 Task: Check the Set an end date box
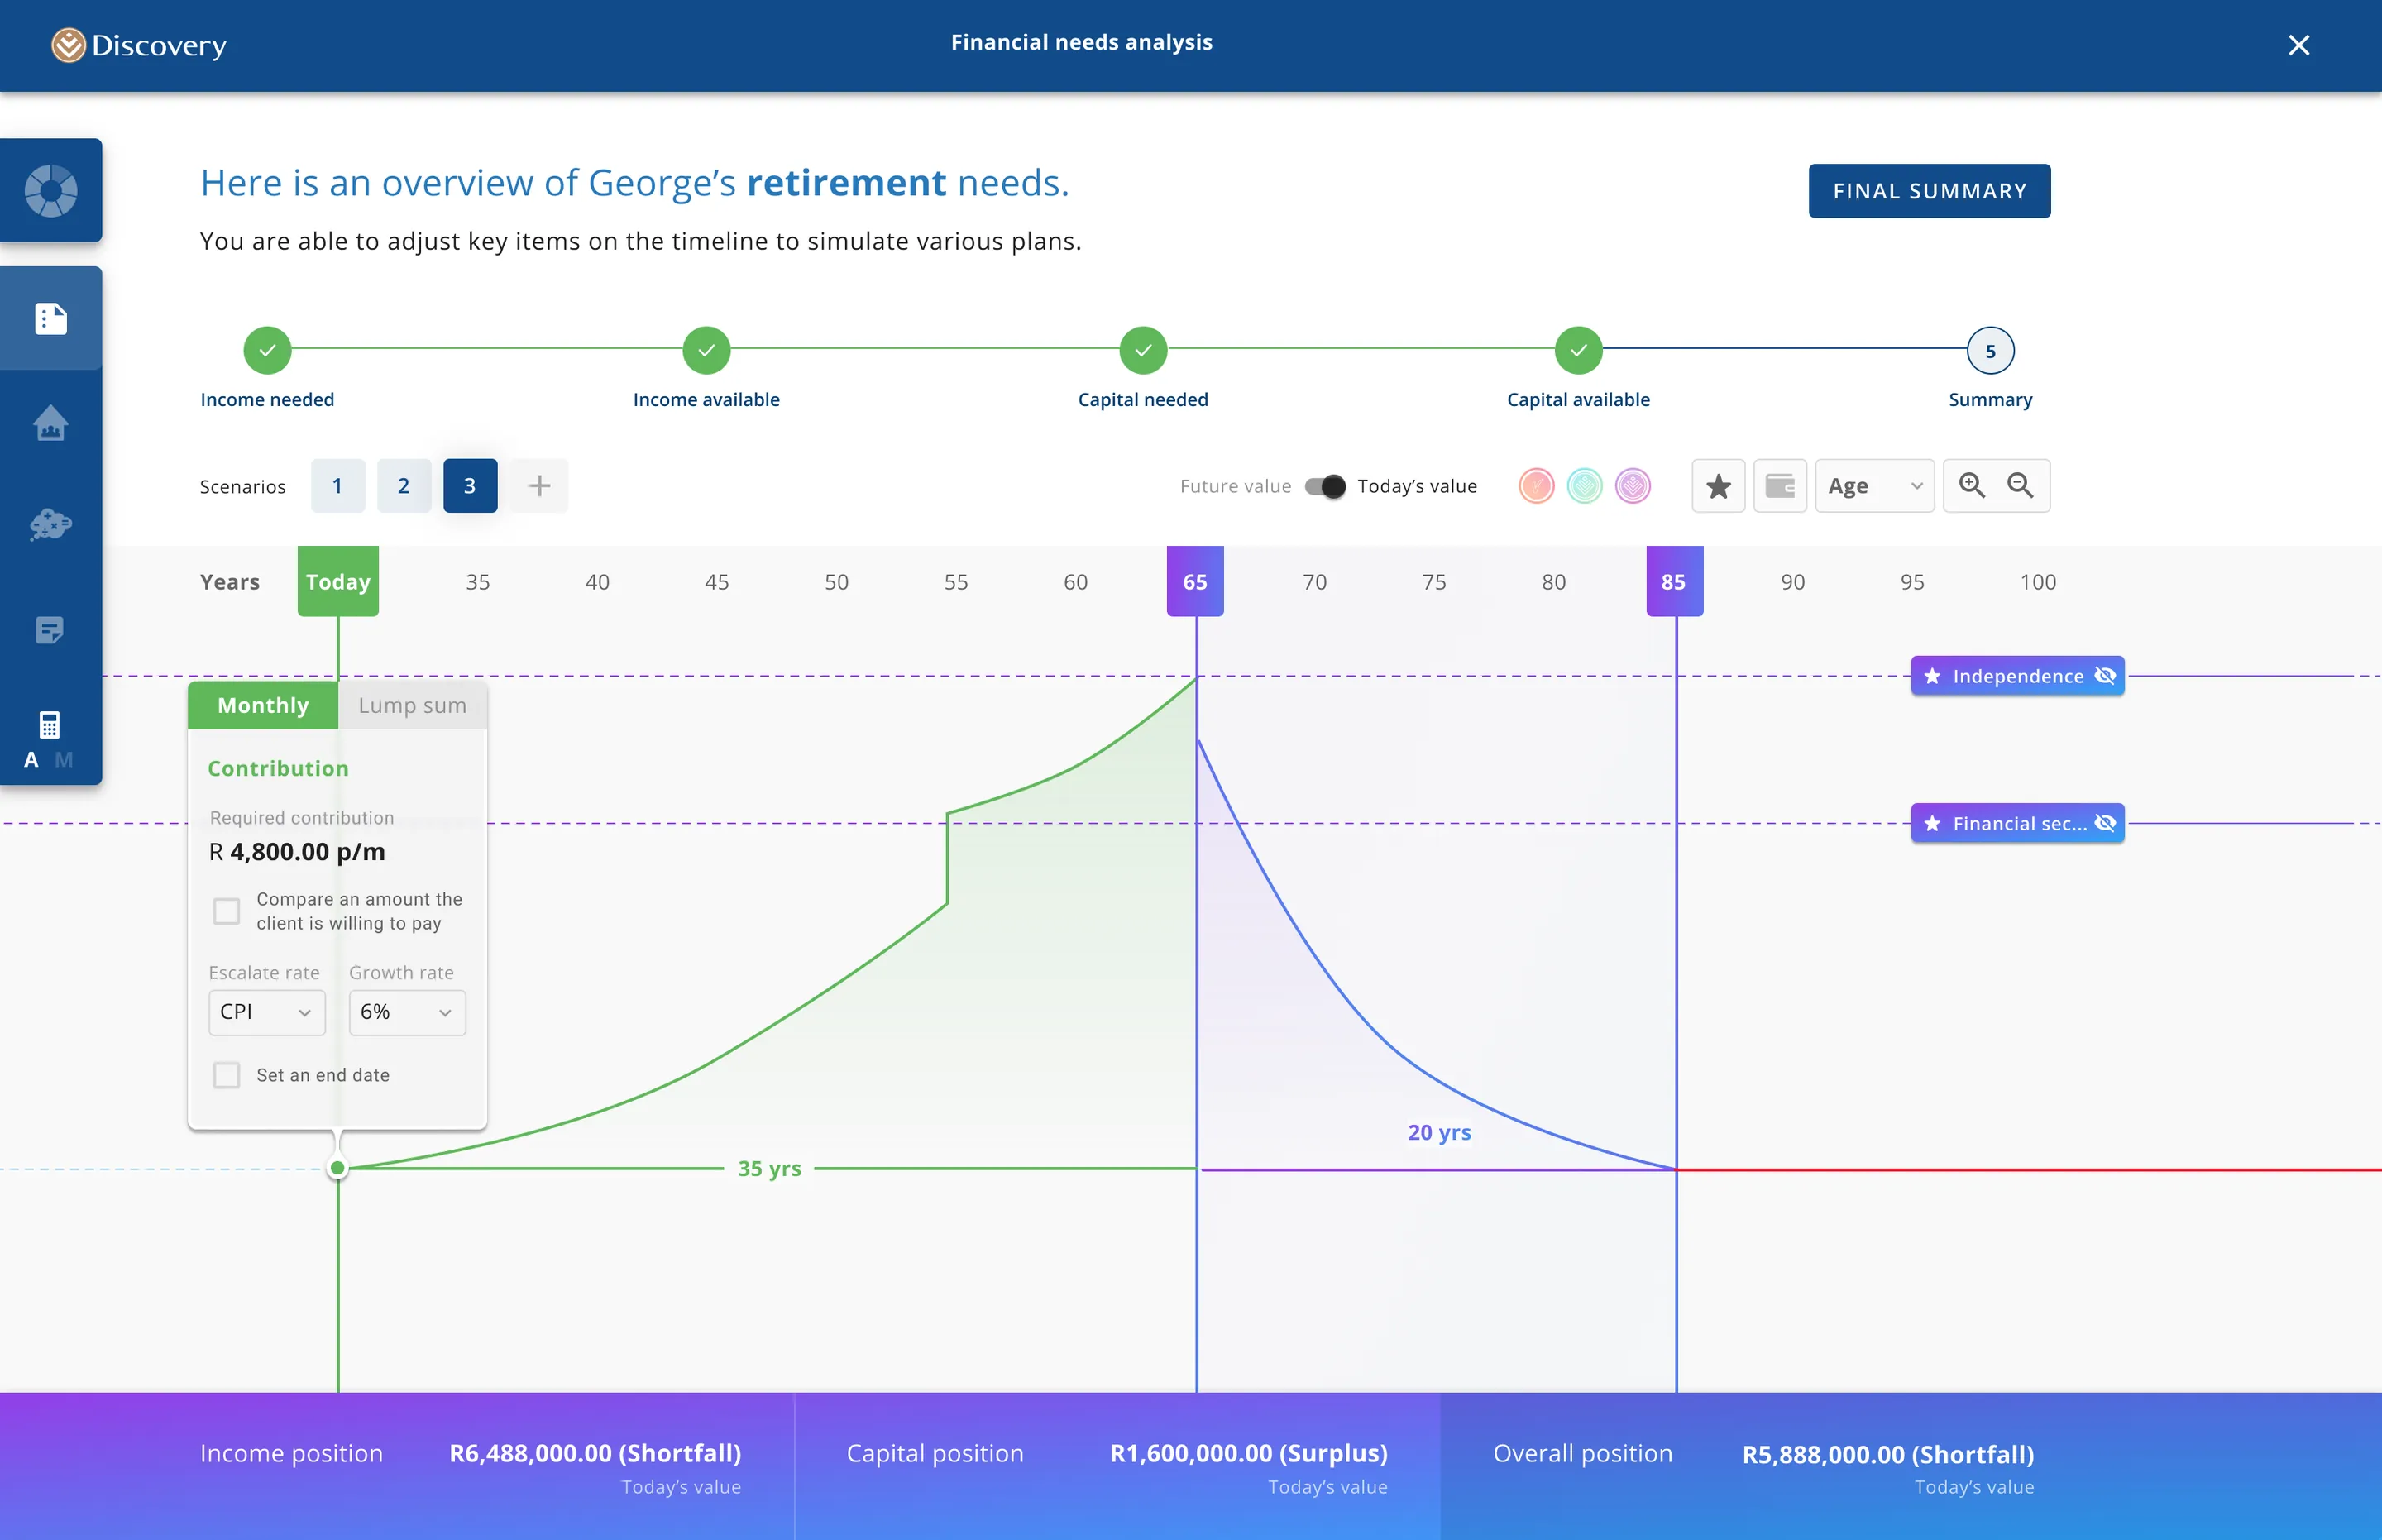227,1075
